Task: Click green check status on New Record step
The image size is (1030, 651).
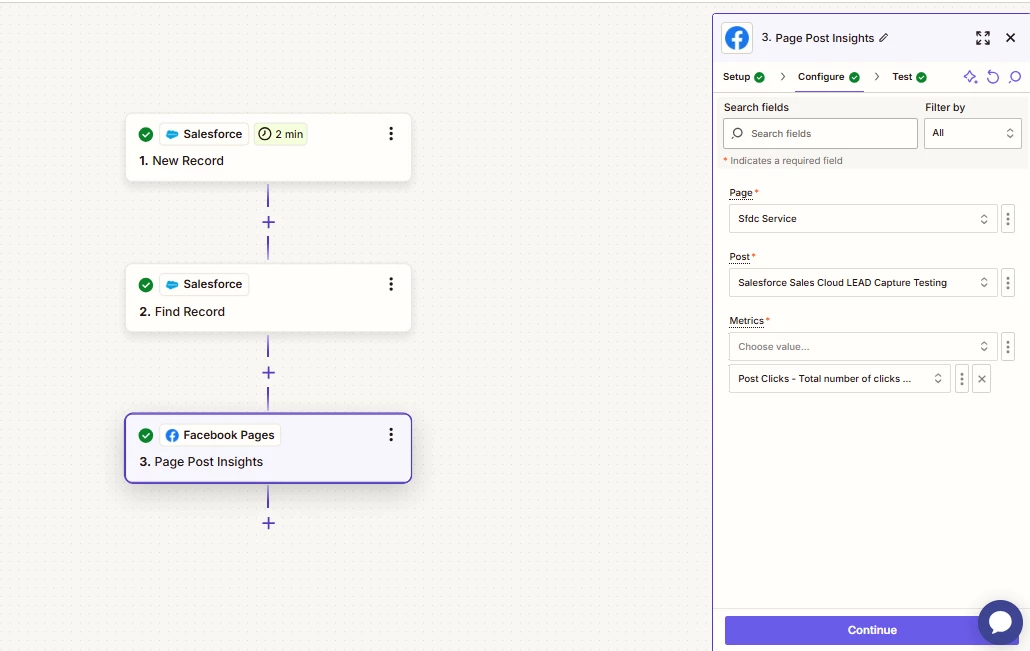Action: 146,135
